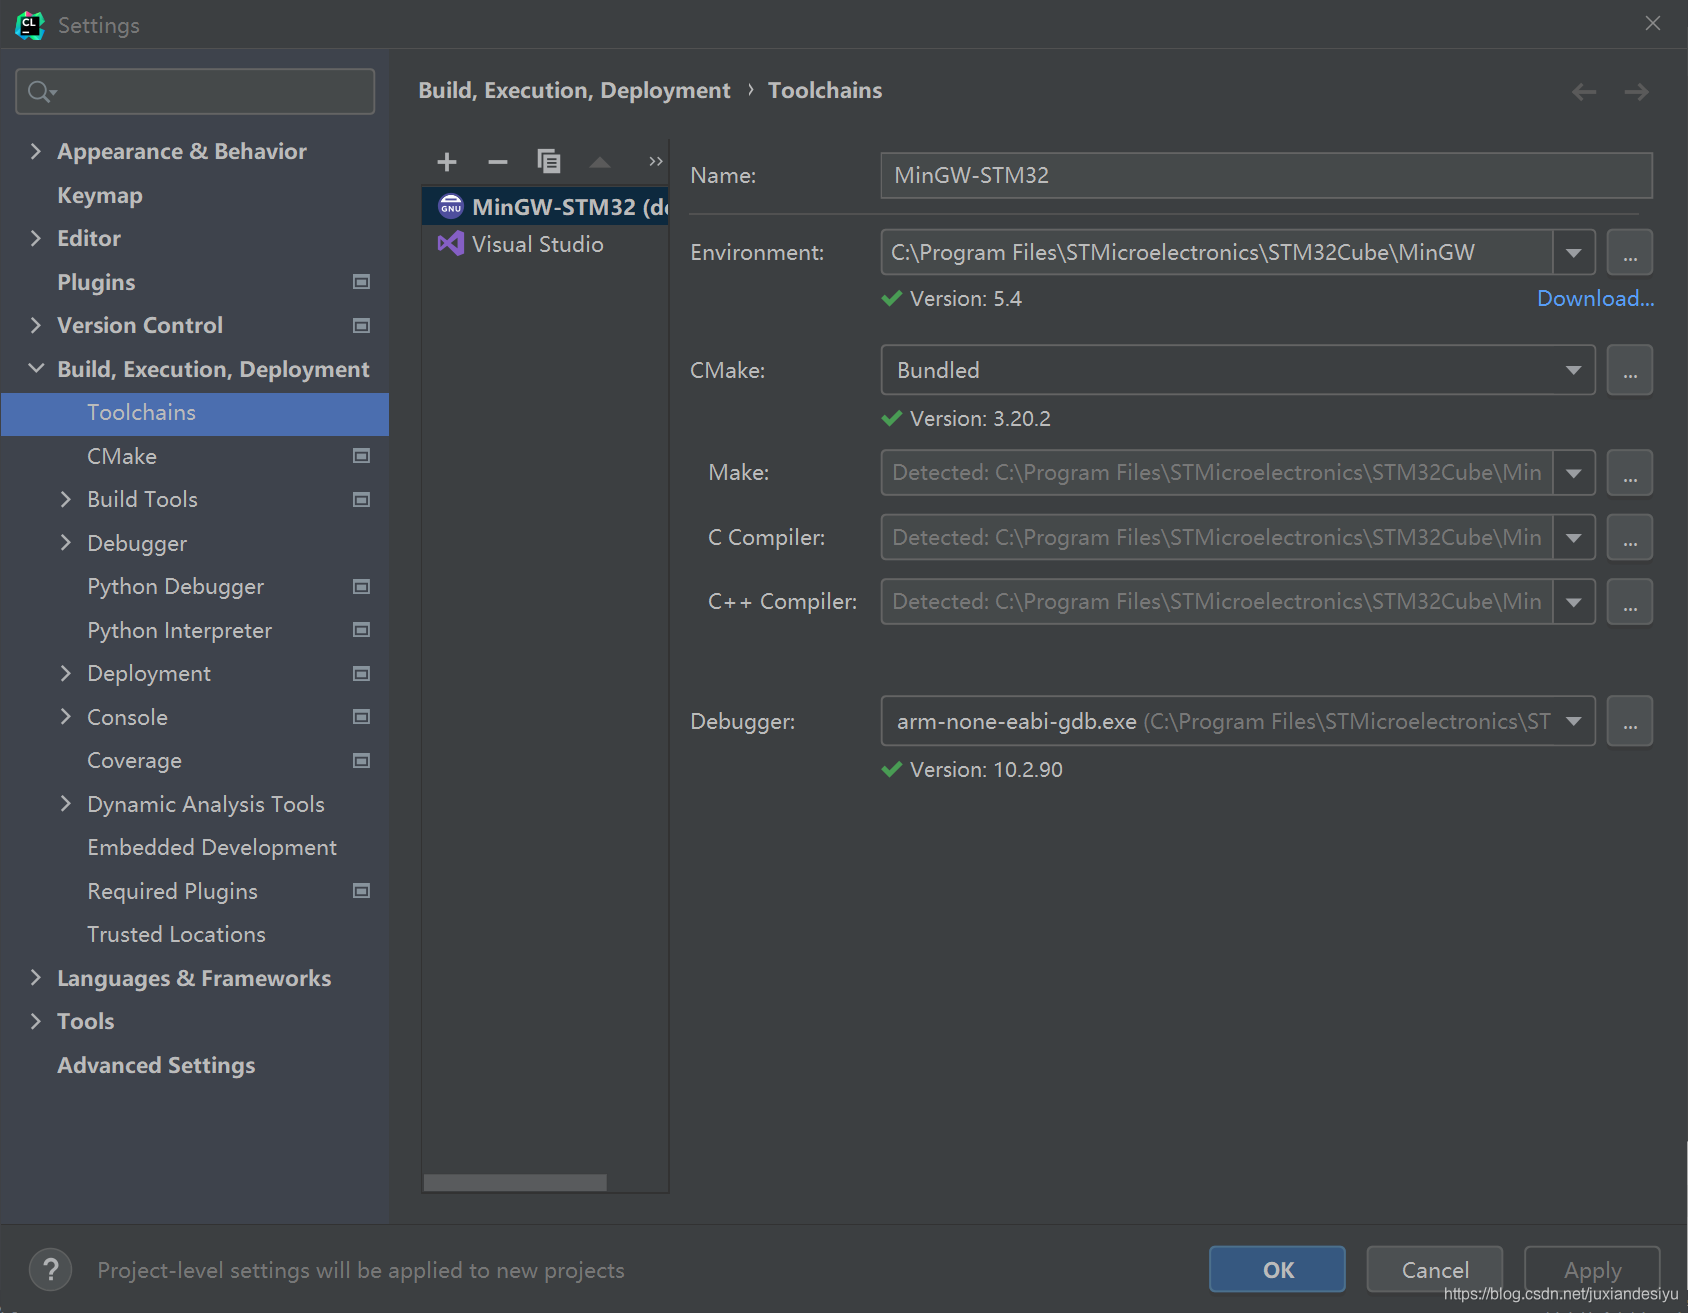Browse for Environment path
Viewport: 1688px width, 1313px height.
point(1630,252)
